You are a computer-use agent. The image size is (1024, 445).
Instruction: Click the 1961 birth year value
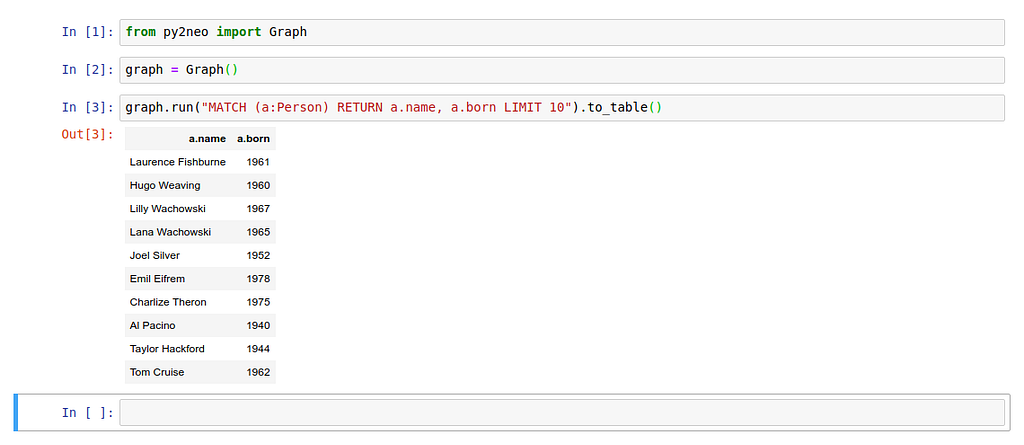coord(258,162)
